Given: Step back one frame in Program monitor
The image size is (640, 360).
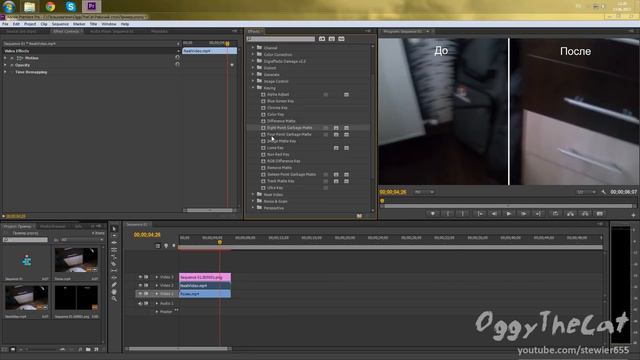Looking at the screenshot, I should [494, 213].
